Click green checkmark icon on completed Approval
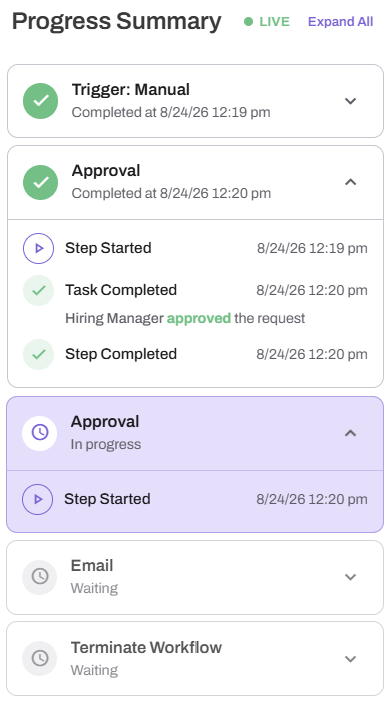The image size is (392, 703). tap(40, 182)
